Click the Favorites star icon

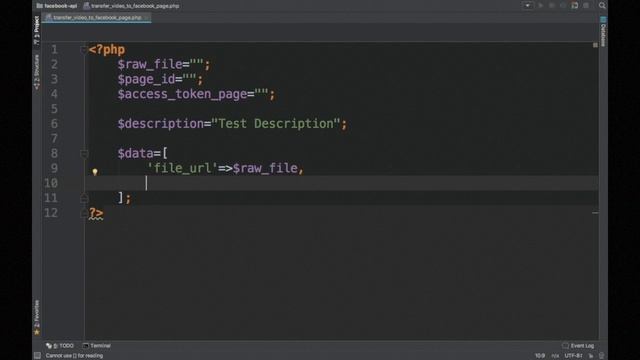(37, 332)
